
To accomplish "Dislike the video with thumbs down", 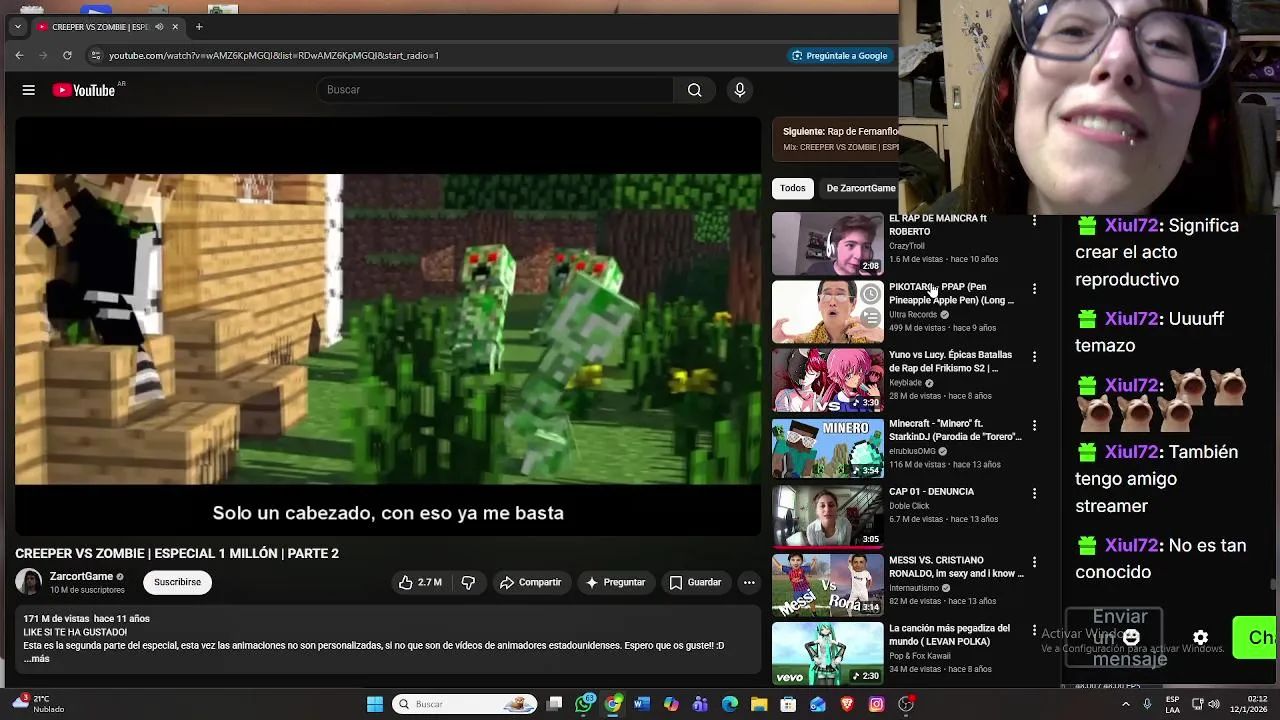I will [468, 582].
